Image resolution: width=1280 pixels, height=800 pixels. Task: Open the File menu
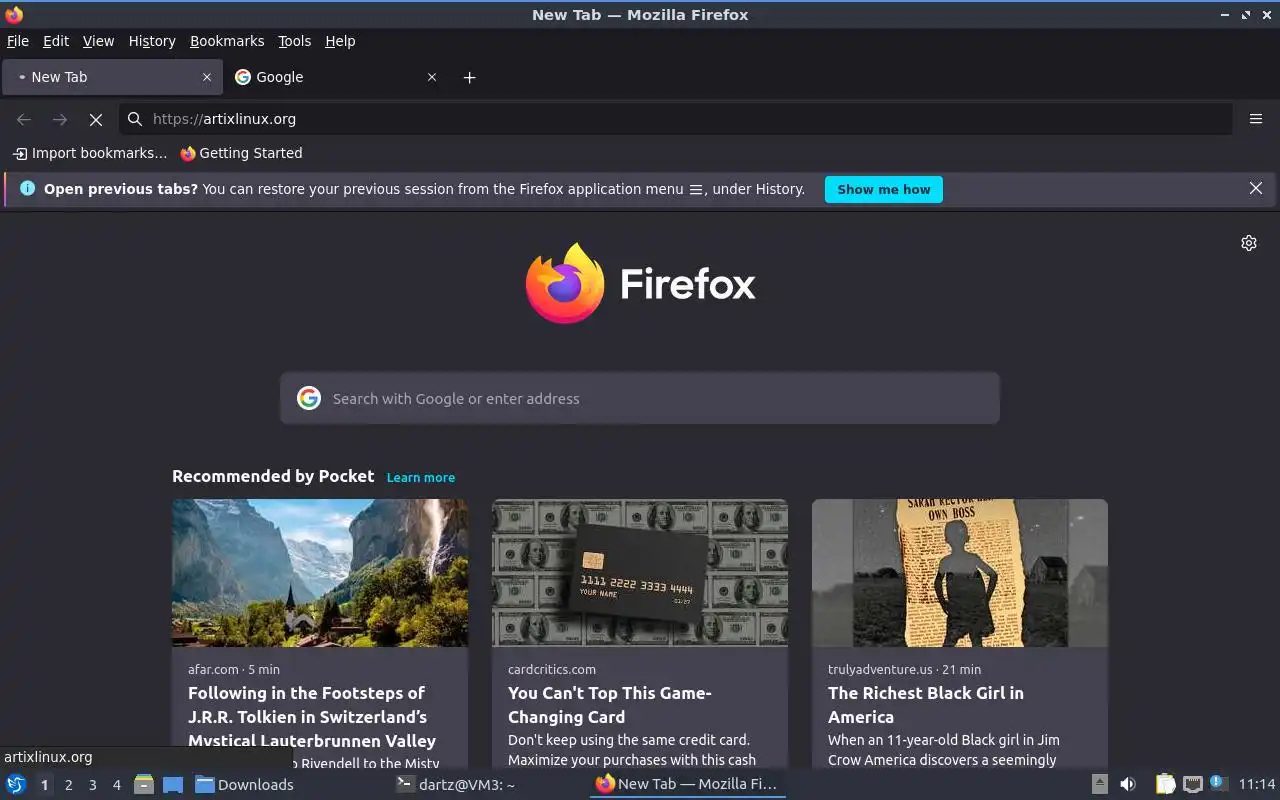tap(18, 41)
